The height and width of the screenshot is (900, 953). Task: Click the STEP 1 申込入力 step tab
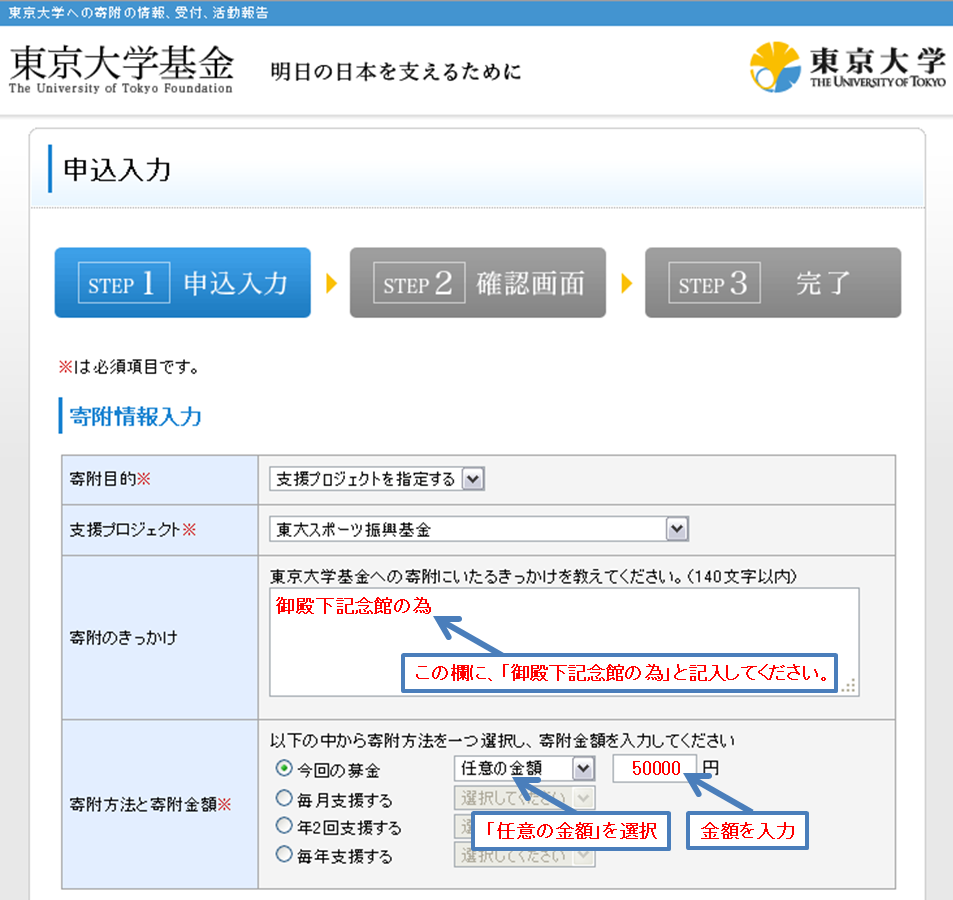pos(182,283)
